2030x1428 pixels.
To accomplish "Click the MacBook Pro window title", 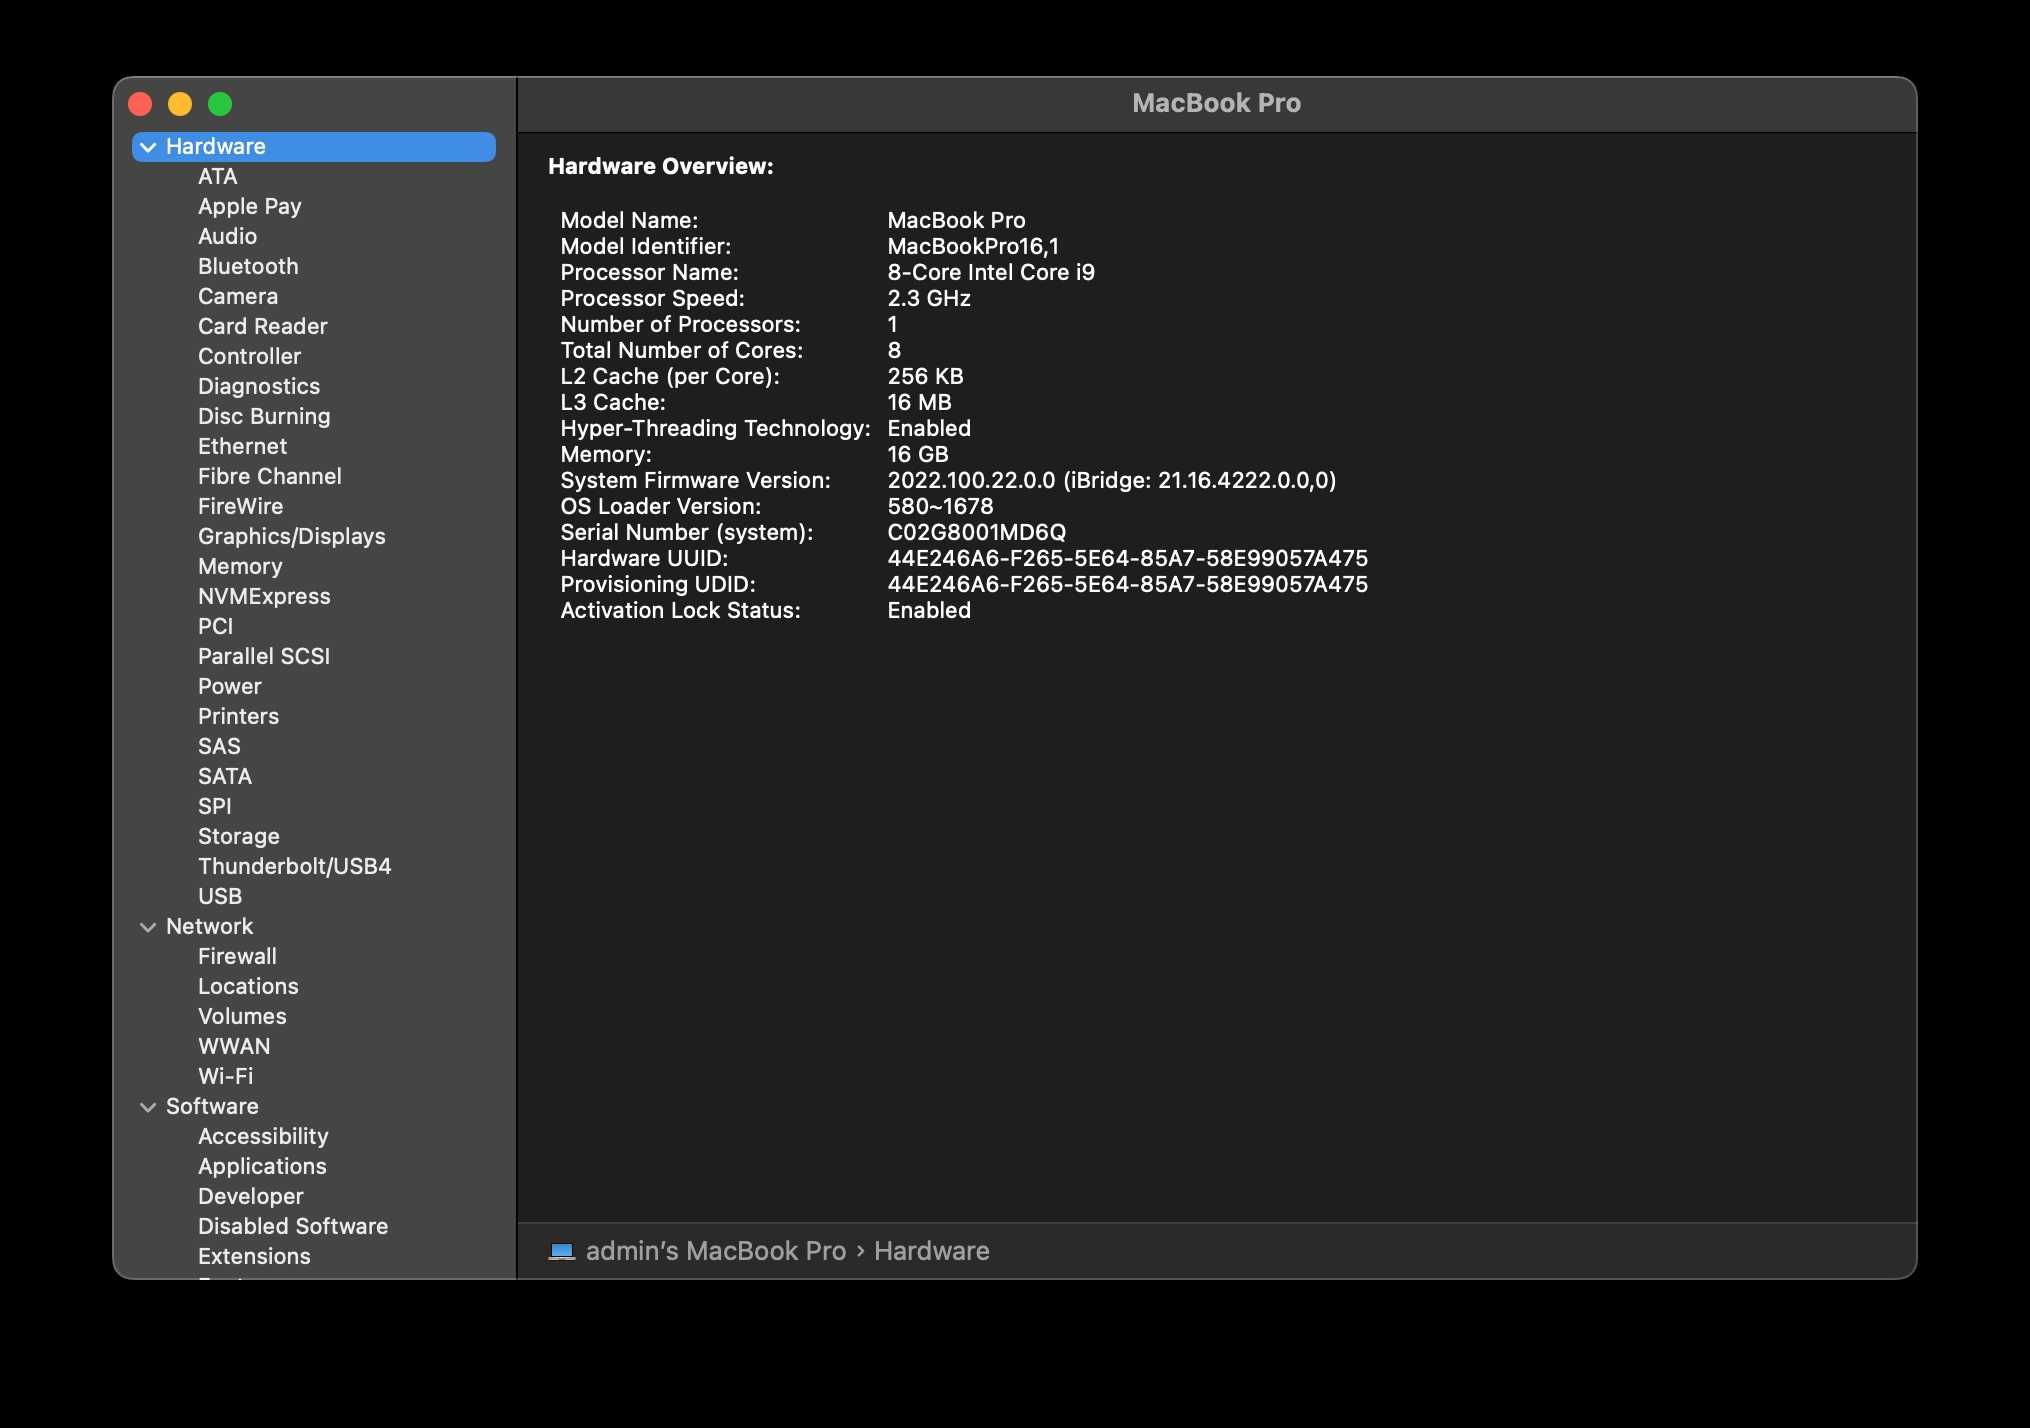I will point(1216,103).
